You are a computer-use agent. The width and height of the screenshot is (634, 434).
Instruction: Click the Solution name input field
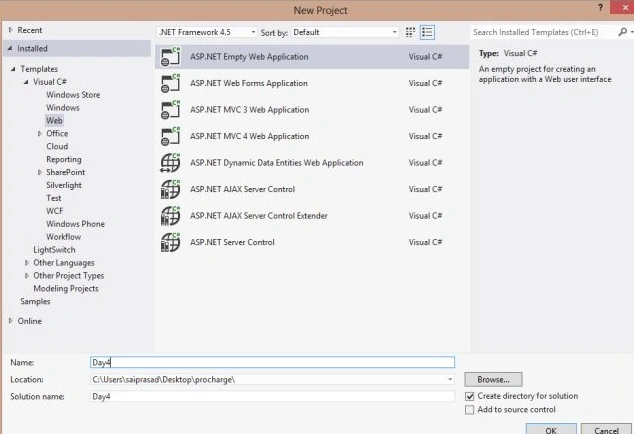273,396
